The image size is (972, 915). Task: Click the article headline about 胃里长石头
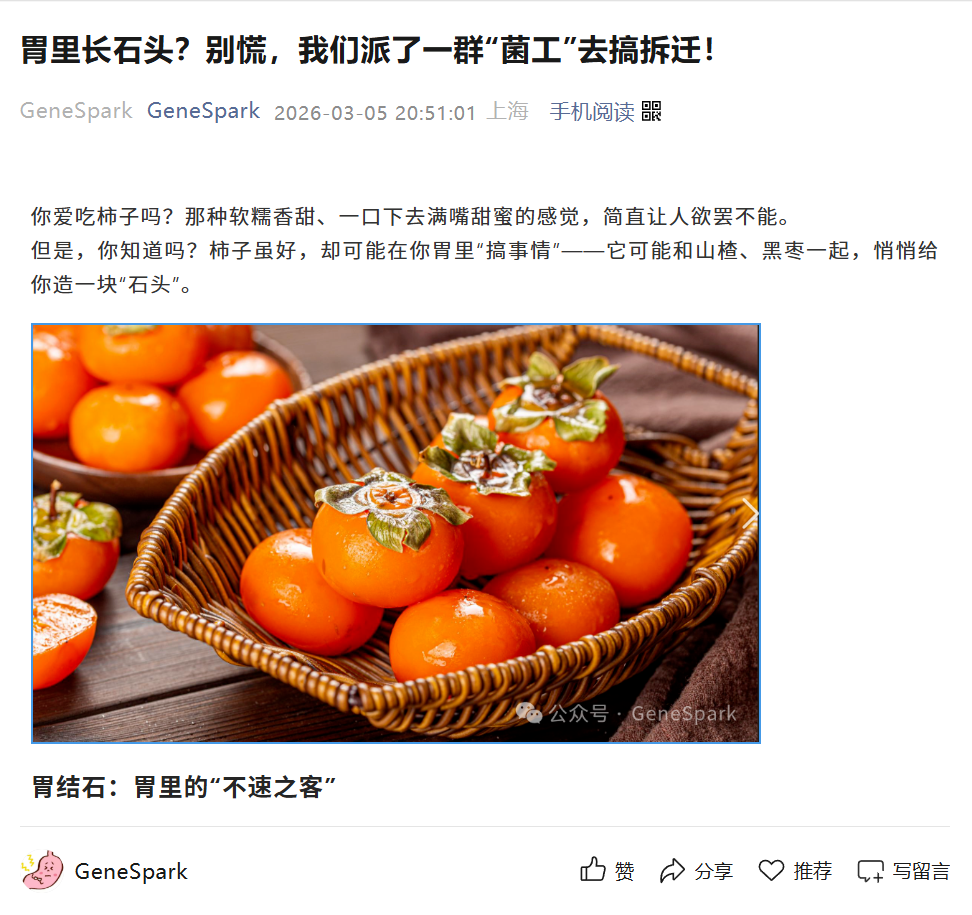pyautogui.click(x=368, y=50)
